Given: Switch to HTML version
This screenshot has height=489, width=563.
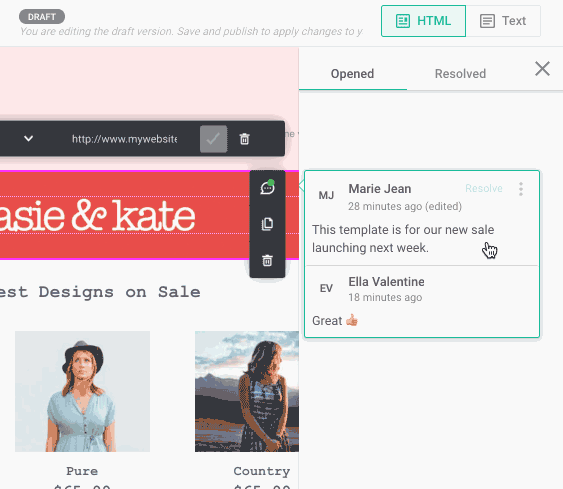Looking at the screenshot, I should (423, 21).
